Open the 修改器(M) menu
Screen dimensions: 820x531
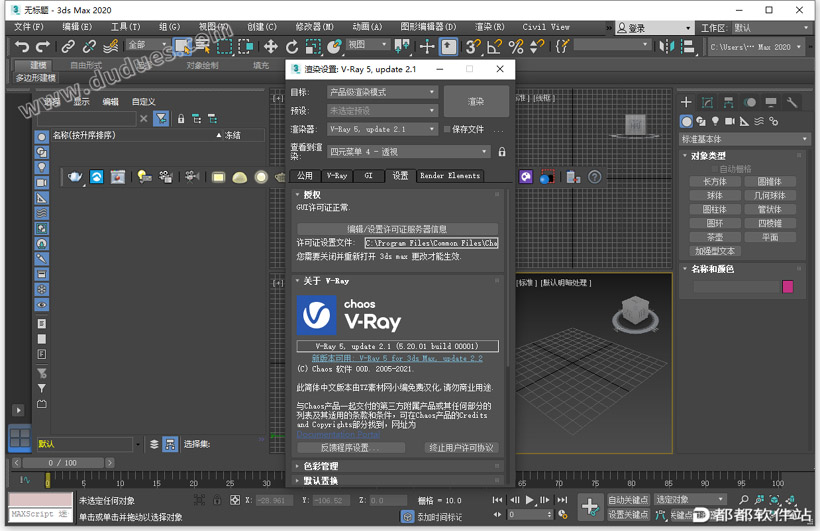click(314, 27)
